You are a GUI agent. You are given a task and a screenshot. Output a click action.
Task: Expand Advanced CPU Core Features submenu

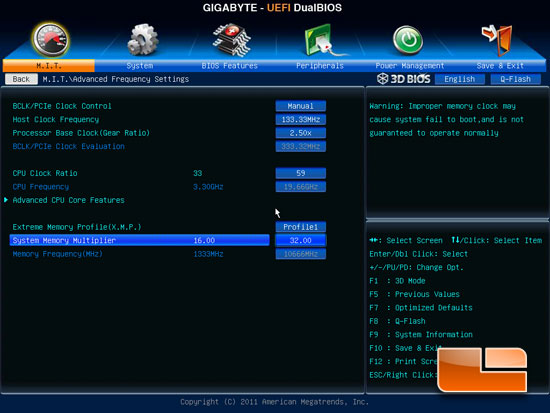[x=68, y=200]
